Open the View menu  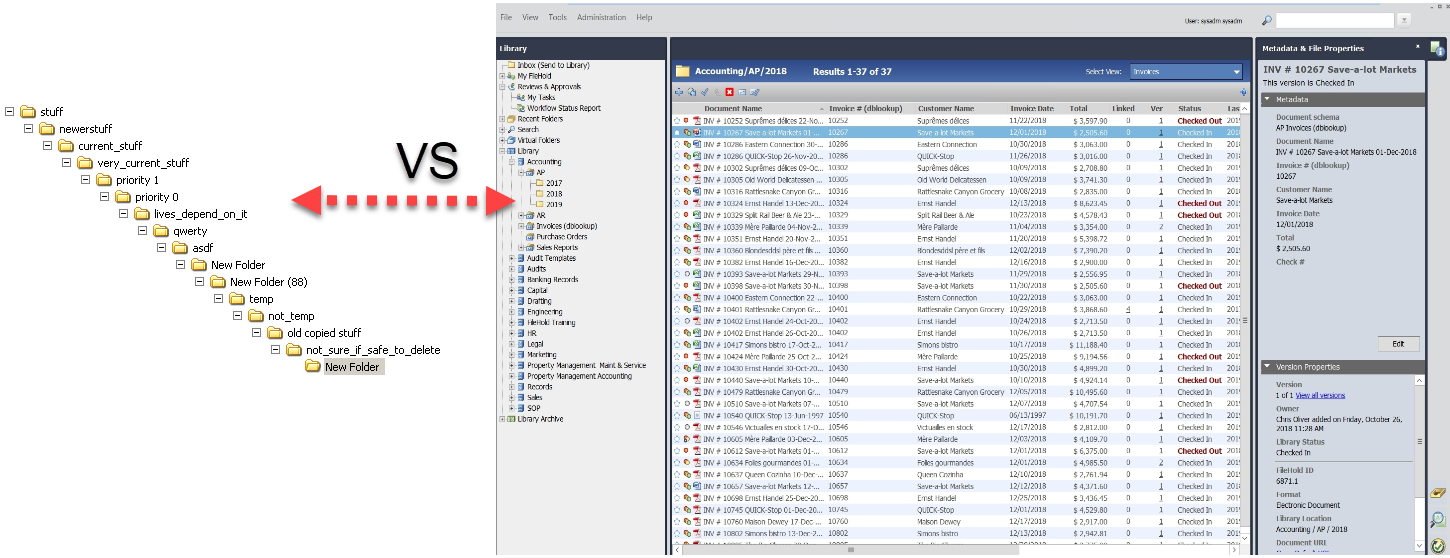click(530, 18)
